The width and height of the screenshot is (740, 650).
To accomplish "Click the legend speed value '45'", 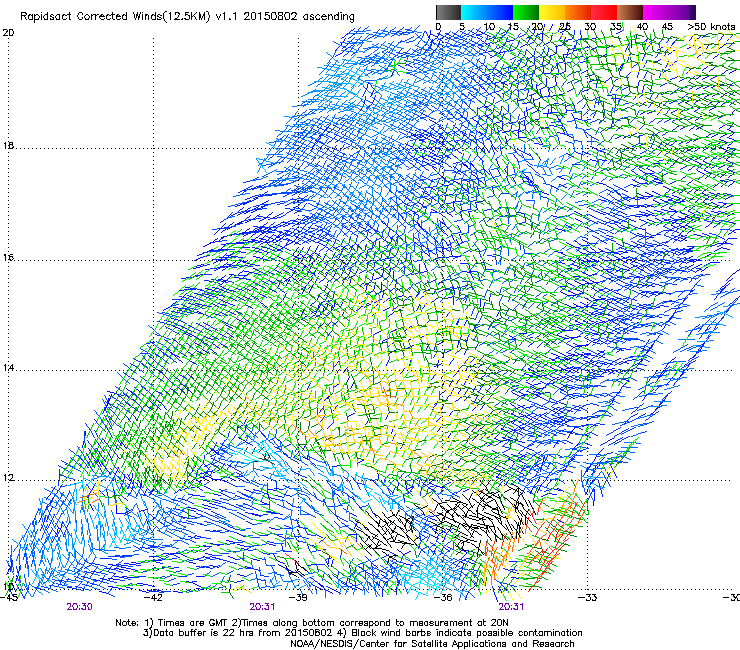I will [667, 27].
